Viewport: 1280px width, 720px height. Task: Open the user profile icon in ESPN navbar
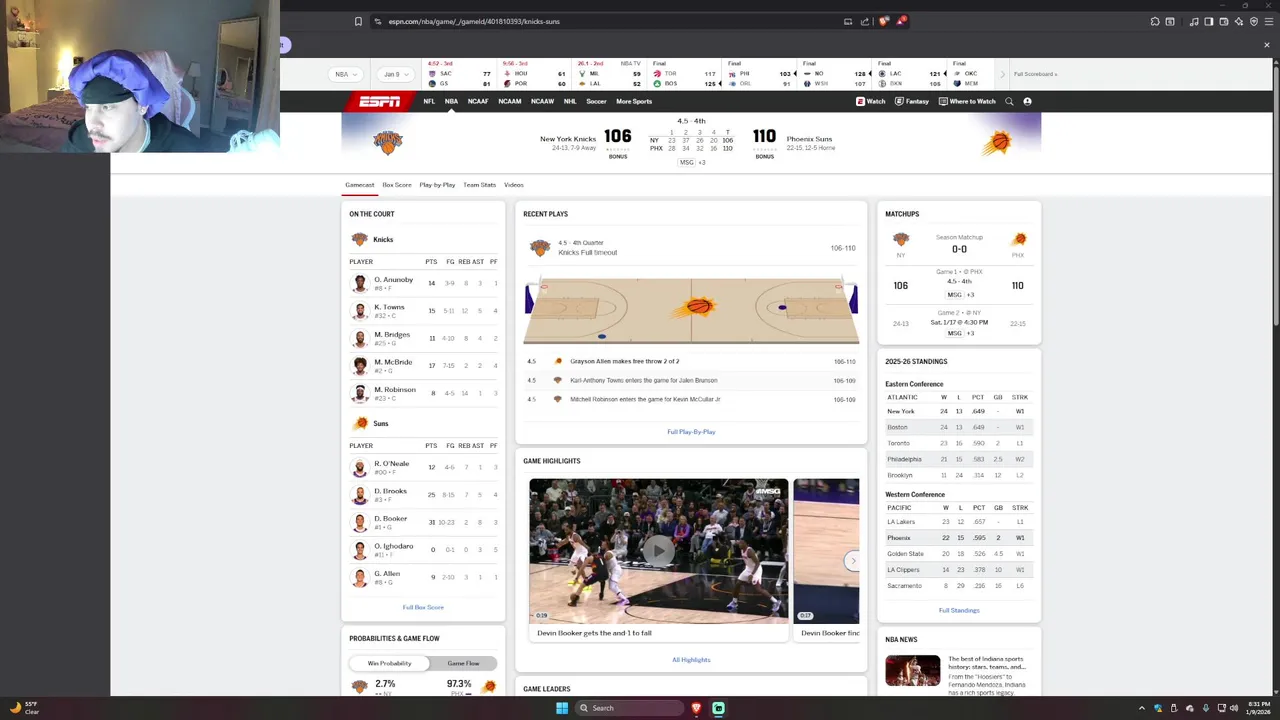pyautogui.click(x=1027, y=101)
